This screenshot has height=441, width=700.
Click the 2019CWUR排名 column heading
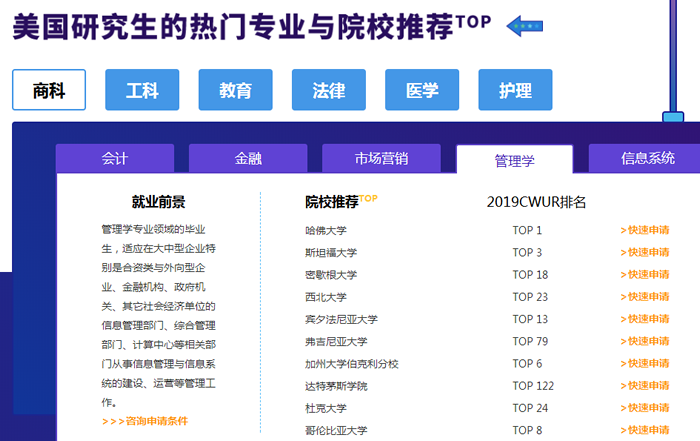[536, 202]
